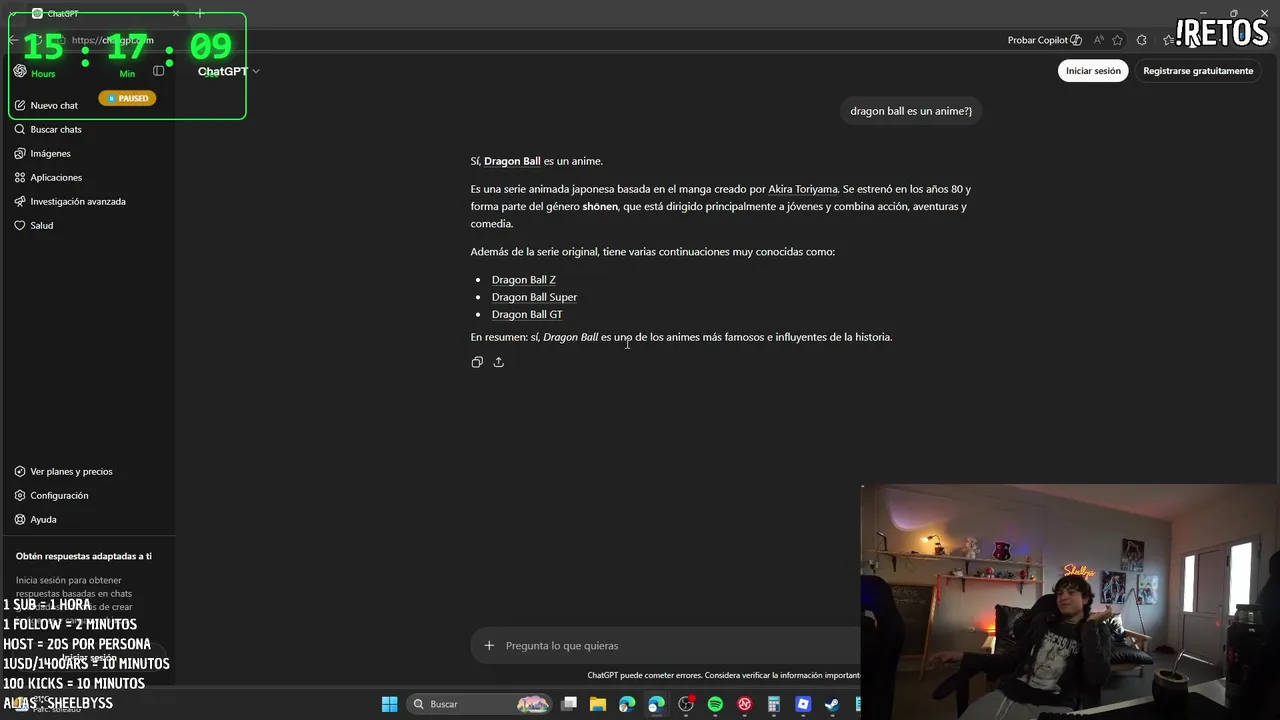1280x720 pixels.
Task: Click the Akira Toriyama underlined text
Action: click(803, 189)
